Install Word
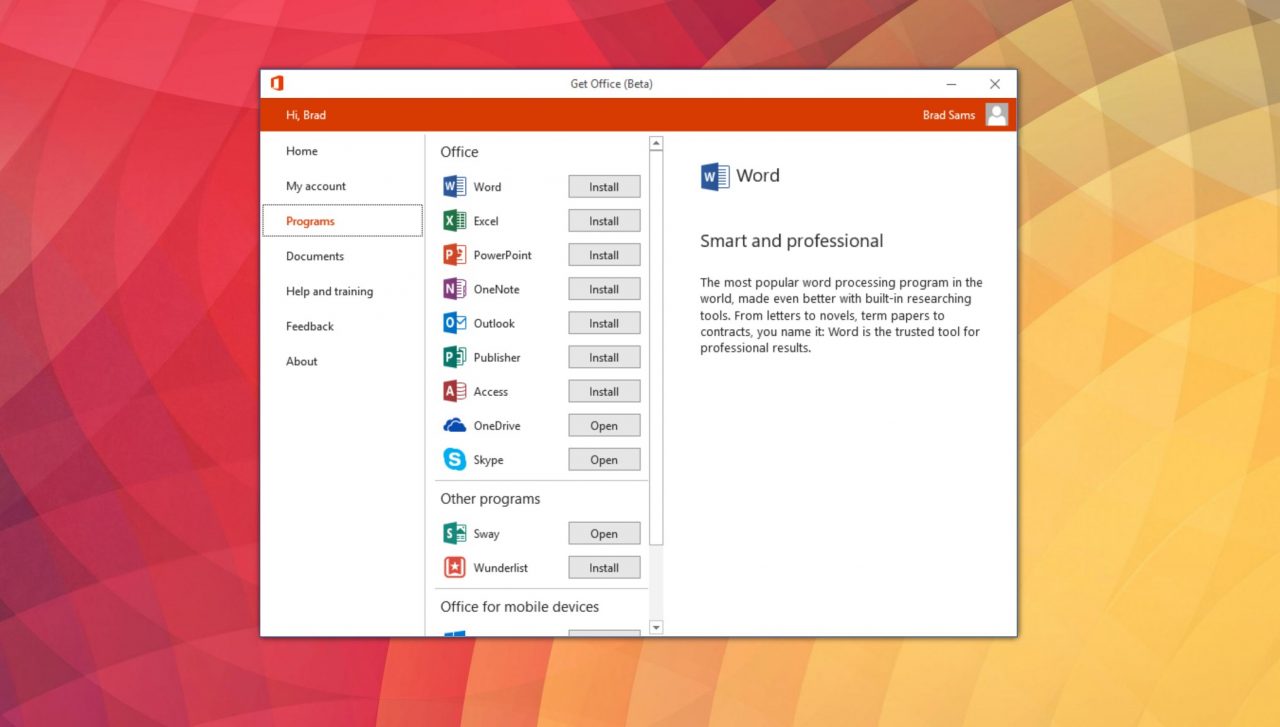This screenshot has width=1280, height=727. [604, 187]
